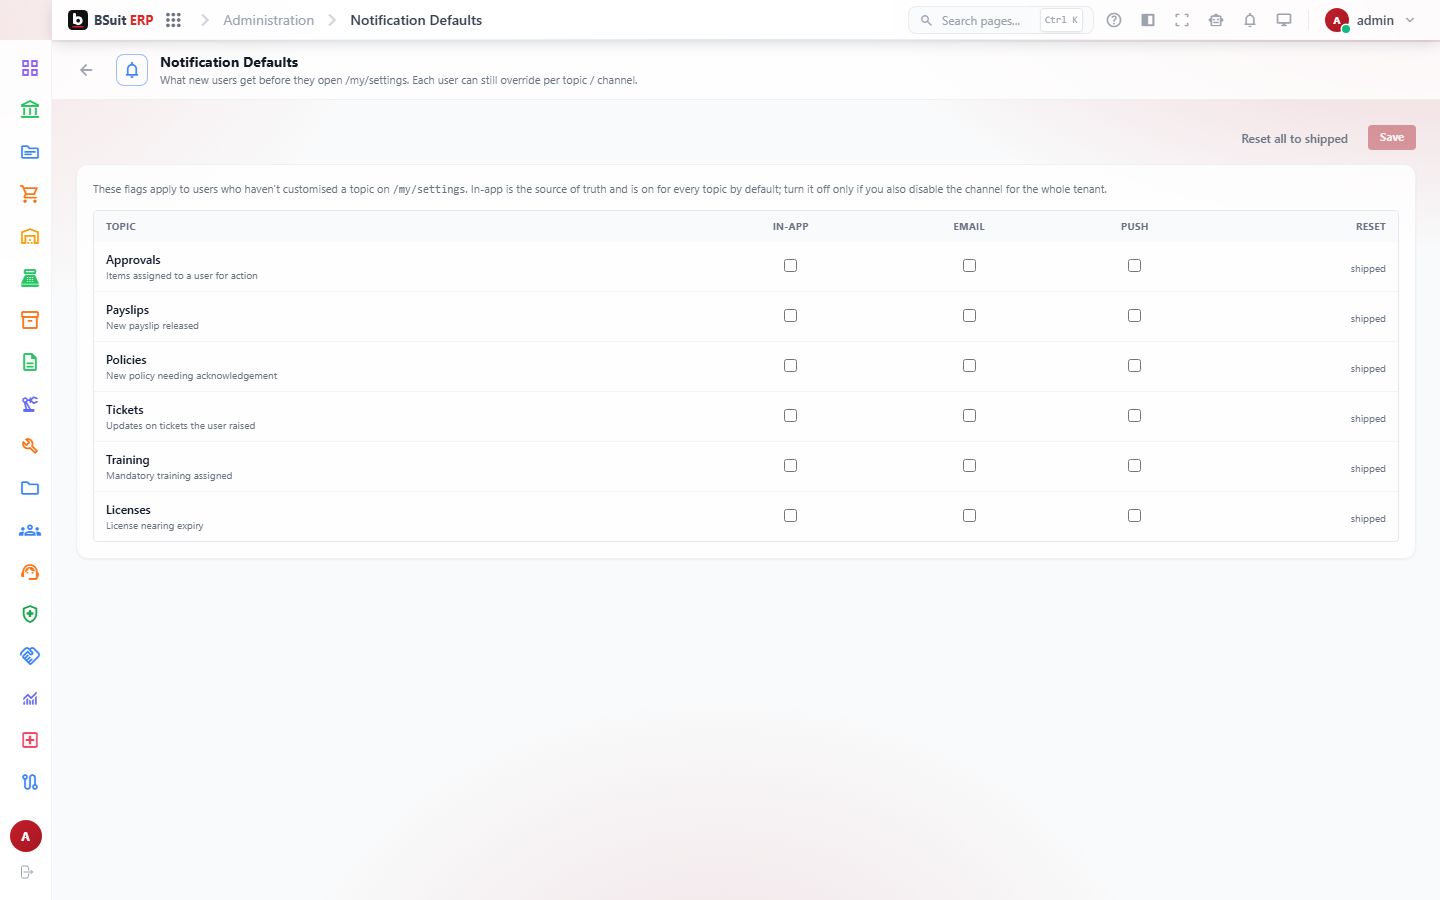Image resolution: width=1440 pixels, height=900 pixels.
Task: Open the dashboard grid icon in sidebar
Action: point(30,68)
